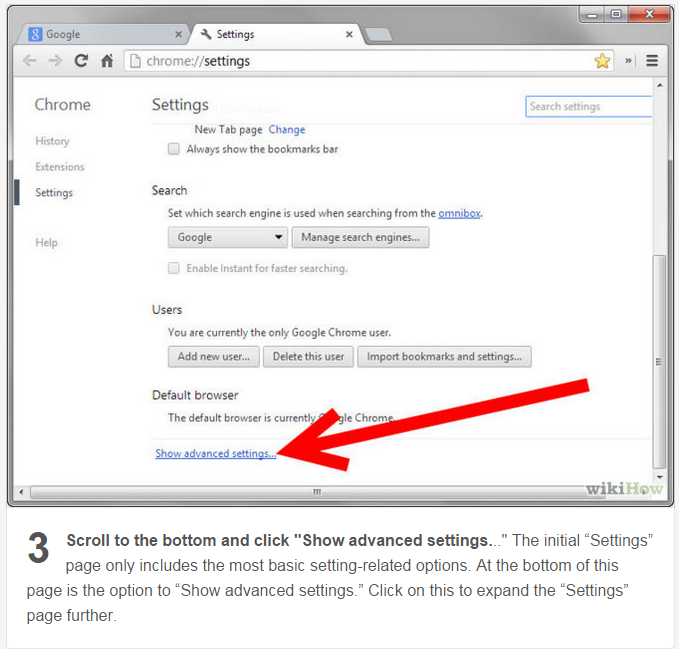Screen dimensions: 679x649
Task: Toggle Enable Instant for faster searching
Action: [174, 268]
